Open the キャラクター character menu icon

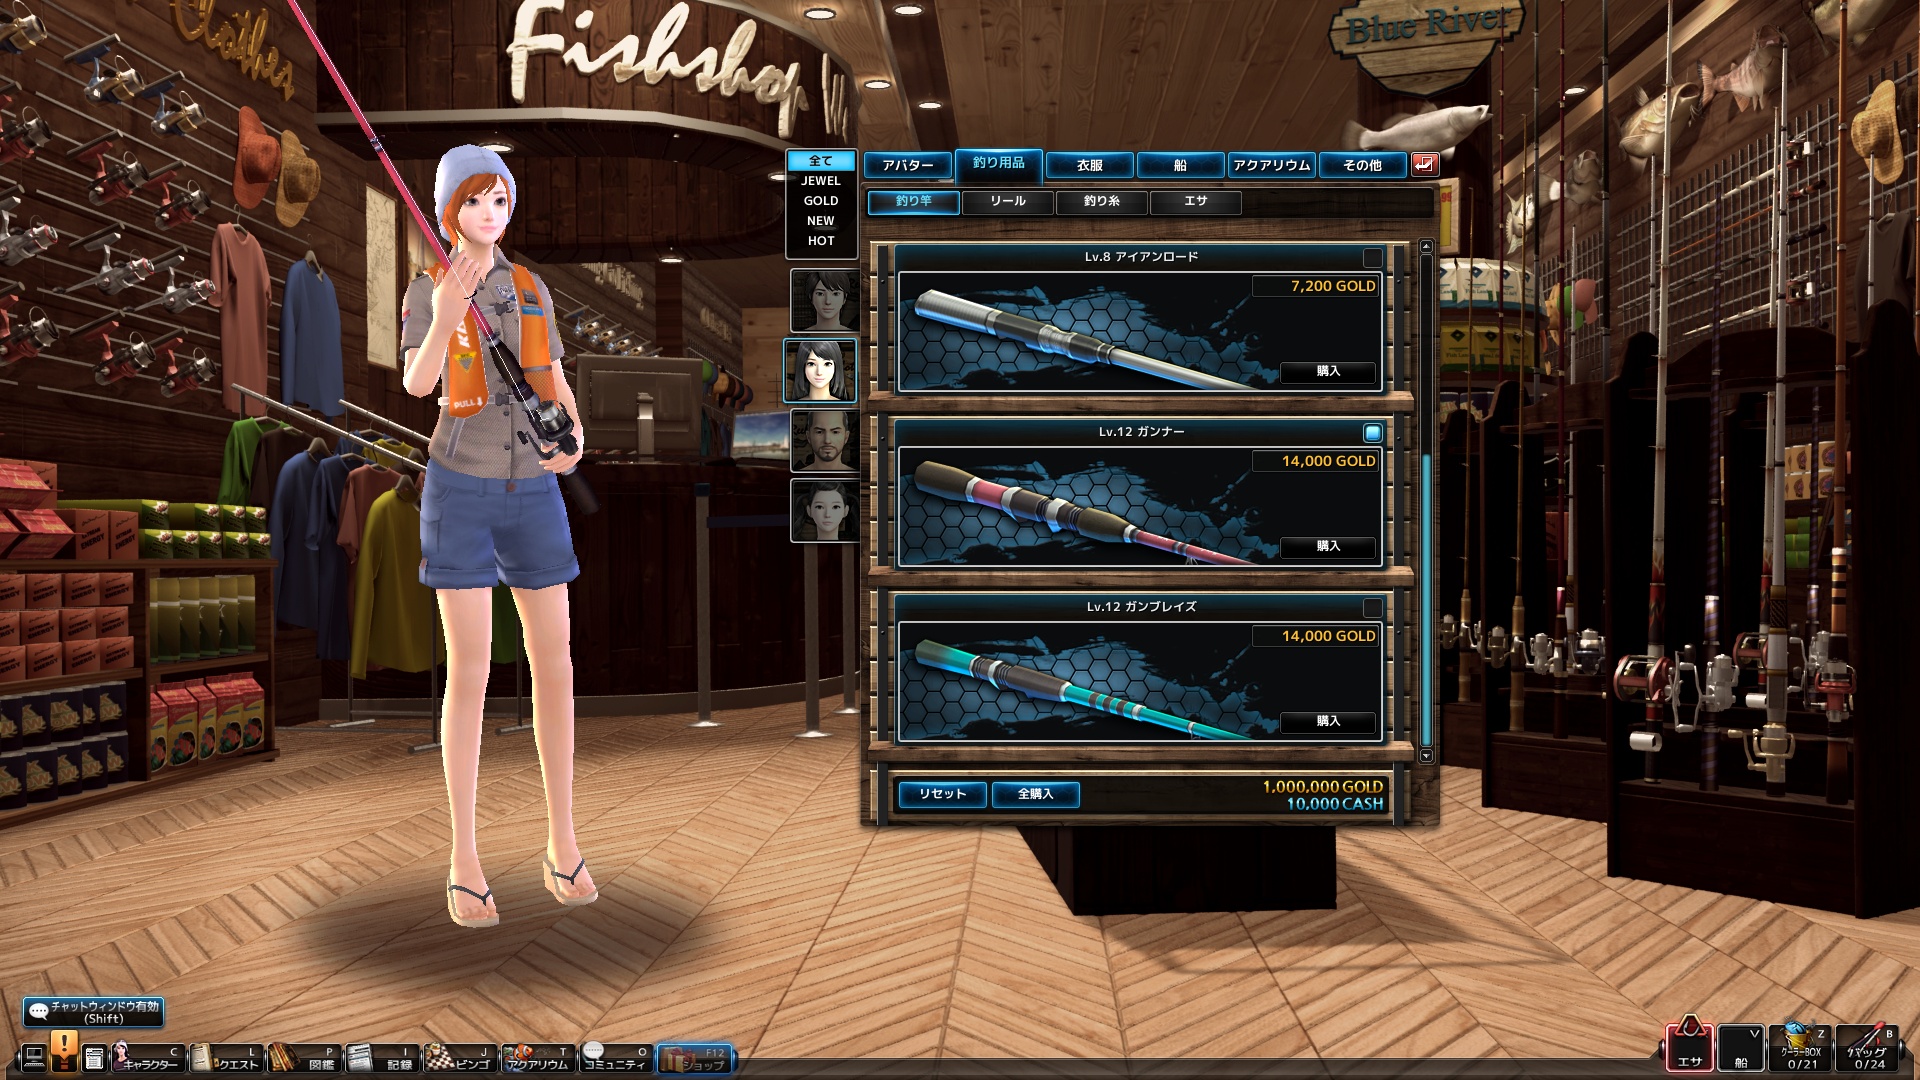pos(146,1057)
